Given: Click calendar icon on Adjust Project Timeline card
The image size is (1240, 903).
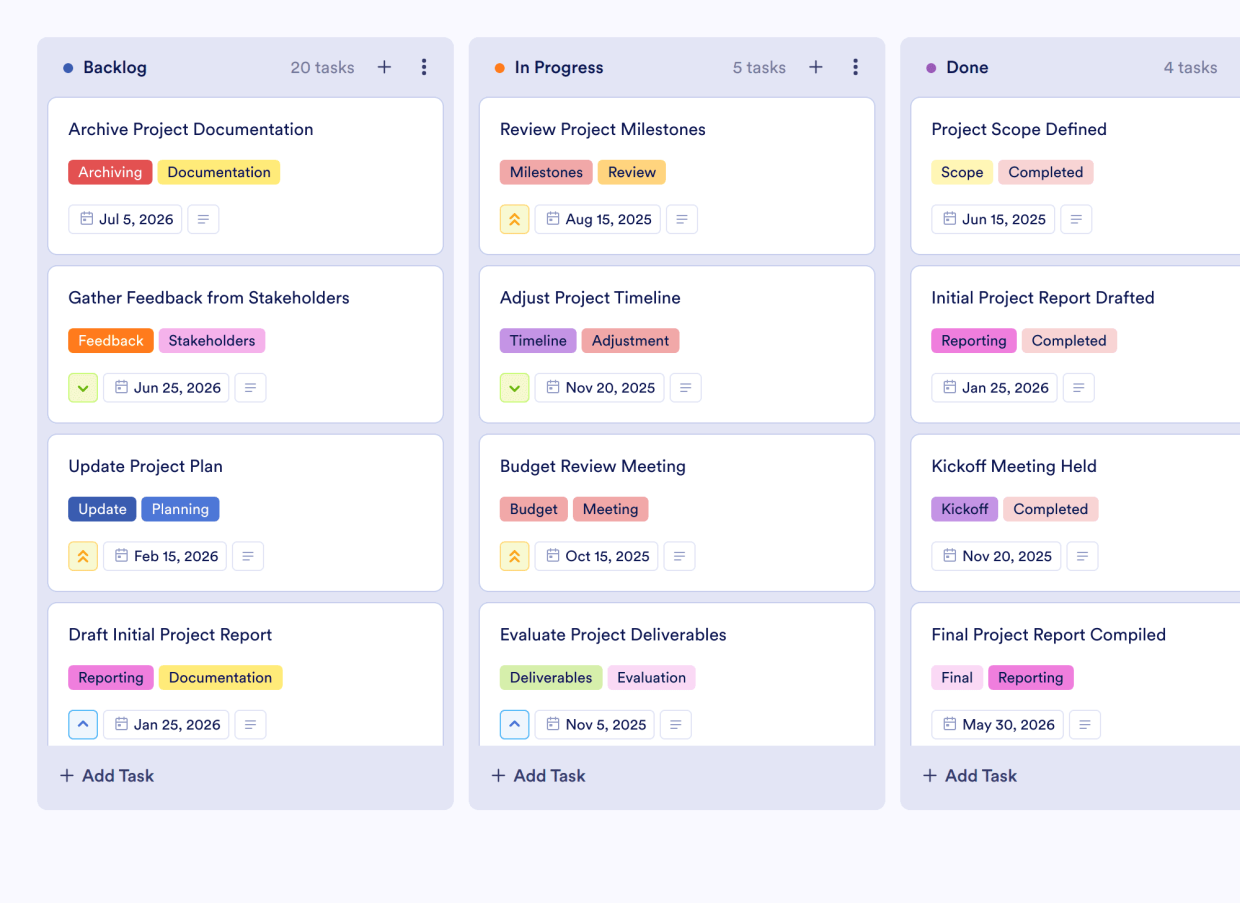Looking at the screenshot, I should click(x=554, y=388).
